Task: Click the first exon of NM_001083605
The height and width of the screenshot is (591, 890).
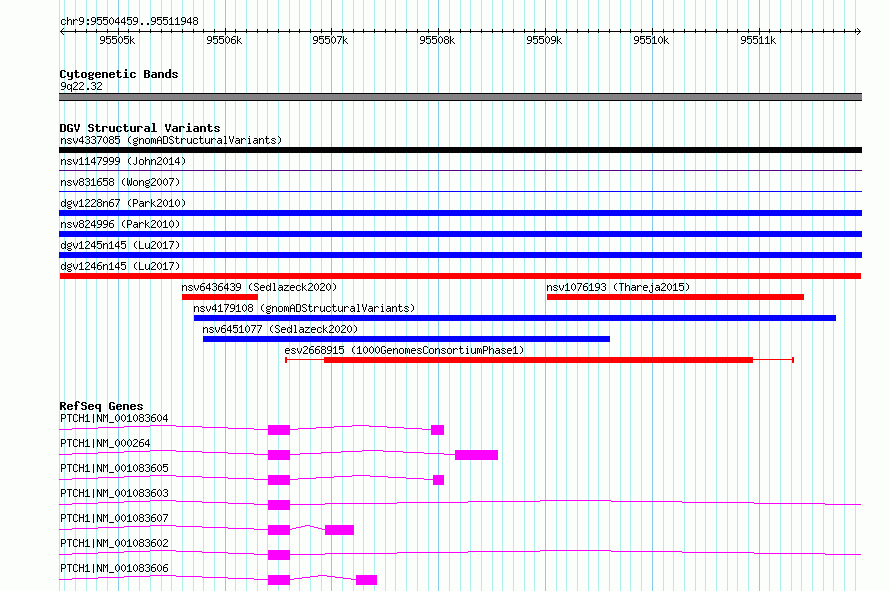Action: (279, 480)
